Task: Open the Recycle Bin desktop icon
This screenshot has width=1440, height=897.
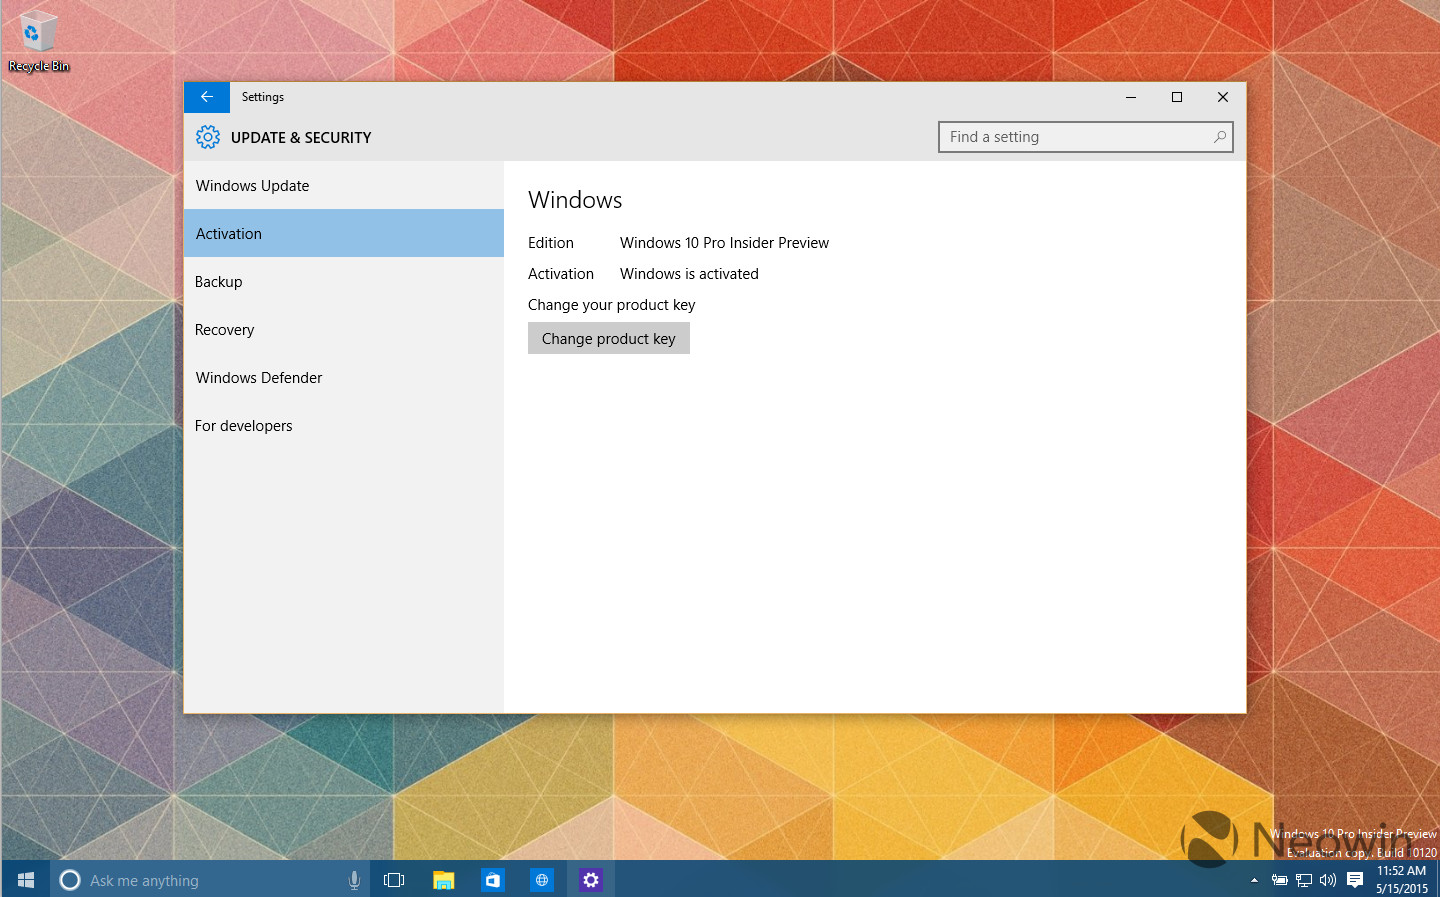Action: 38,40
